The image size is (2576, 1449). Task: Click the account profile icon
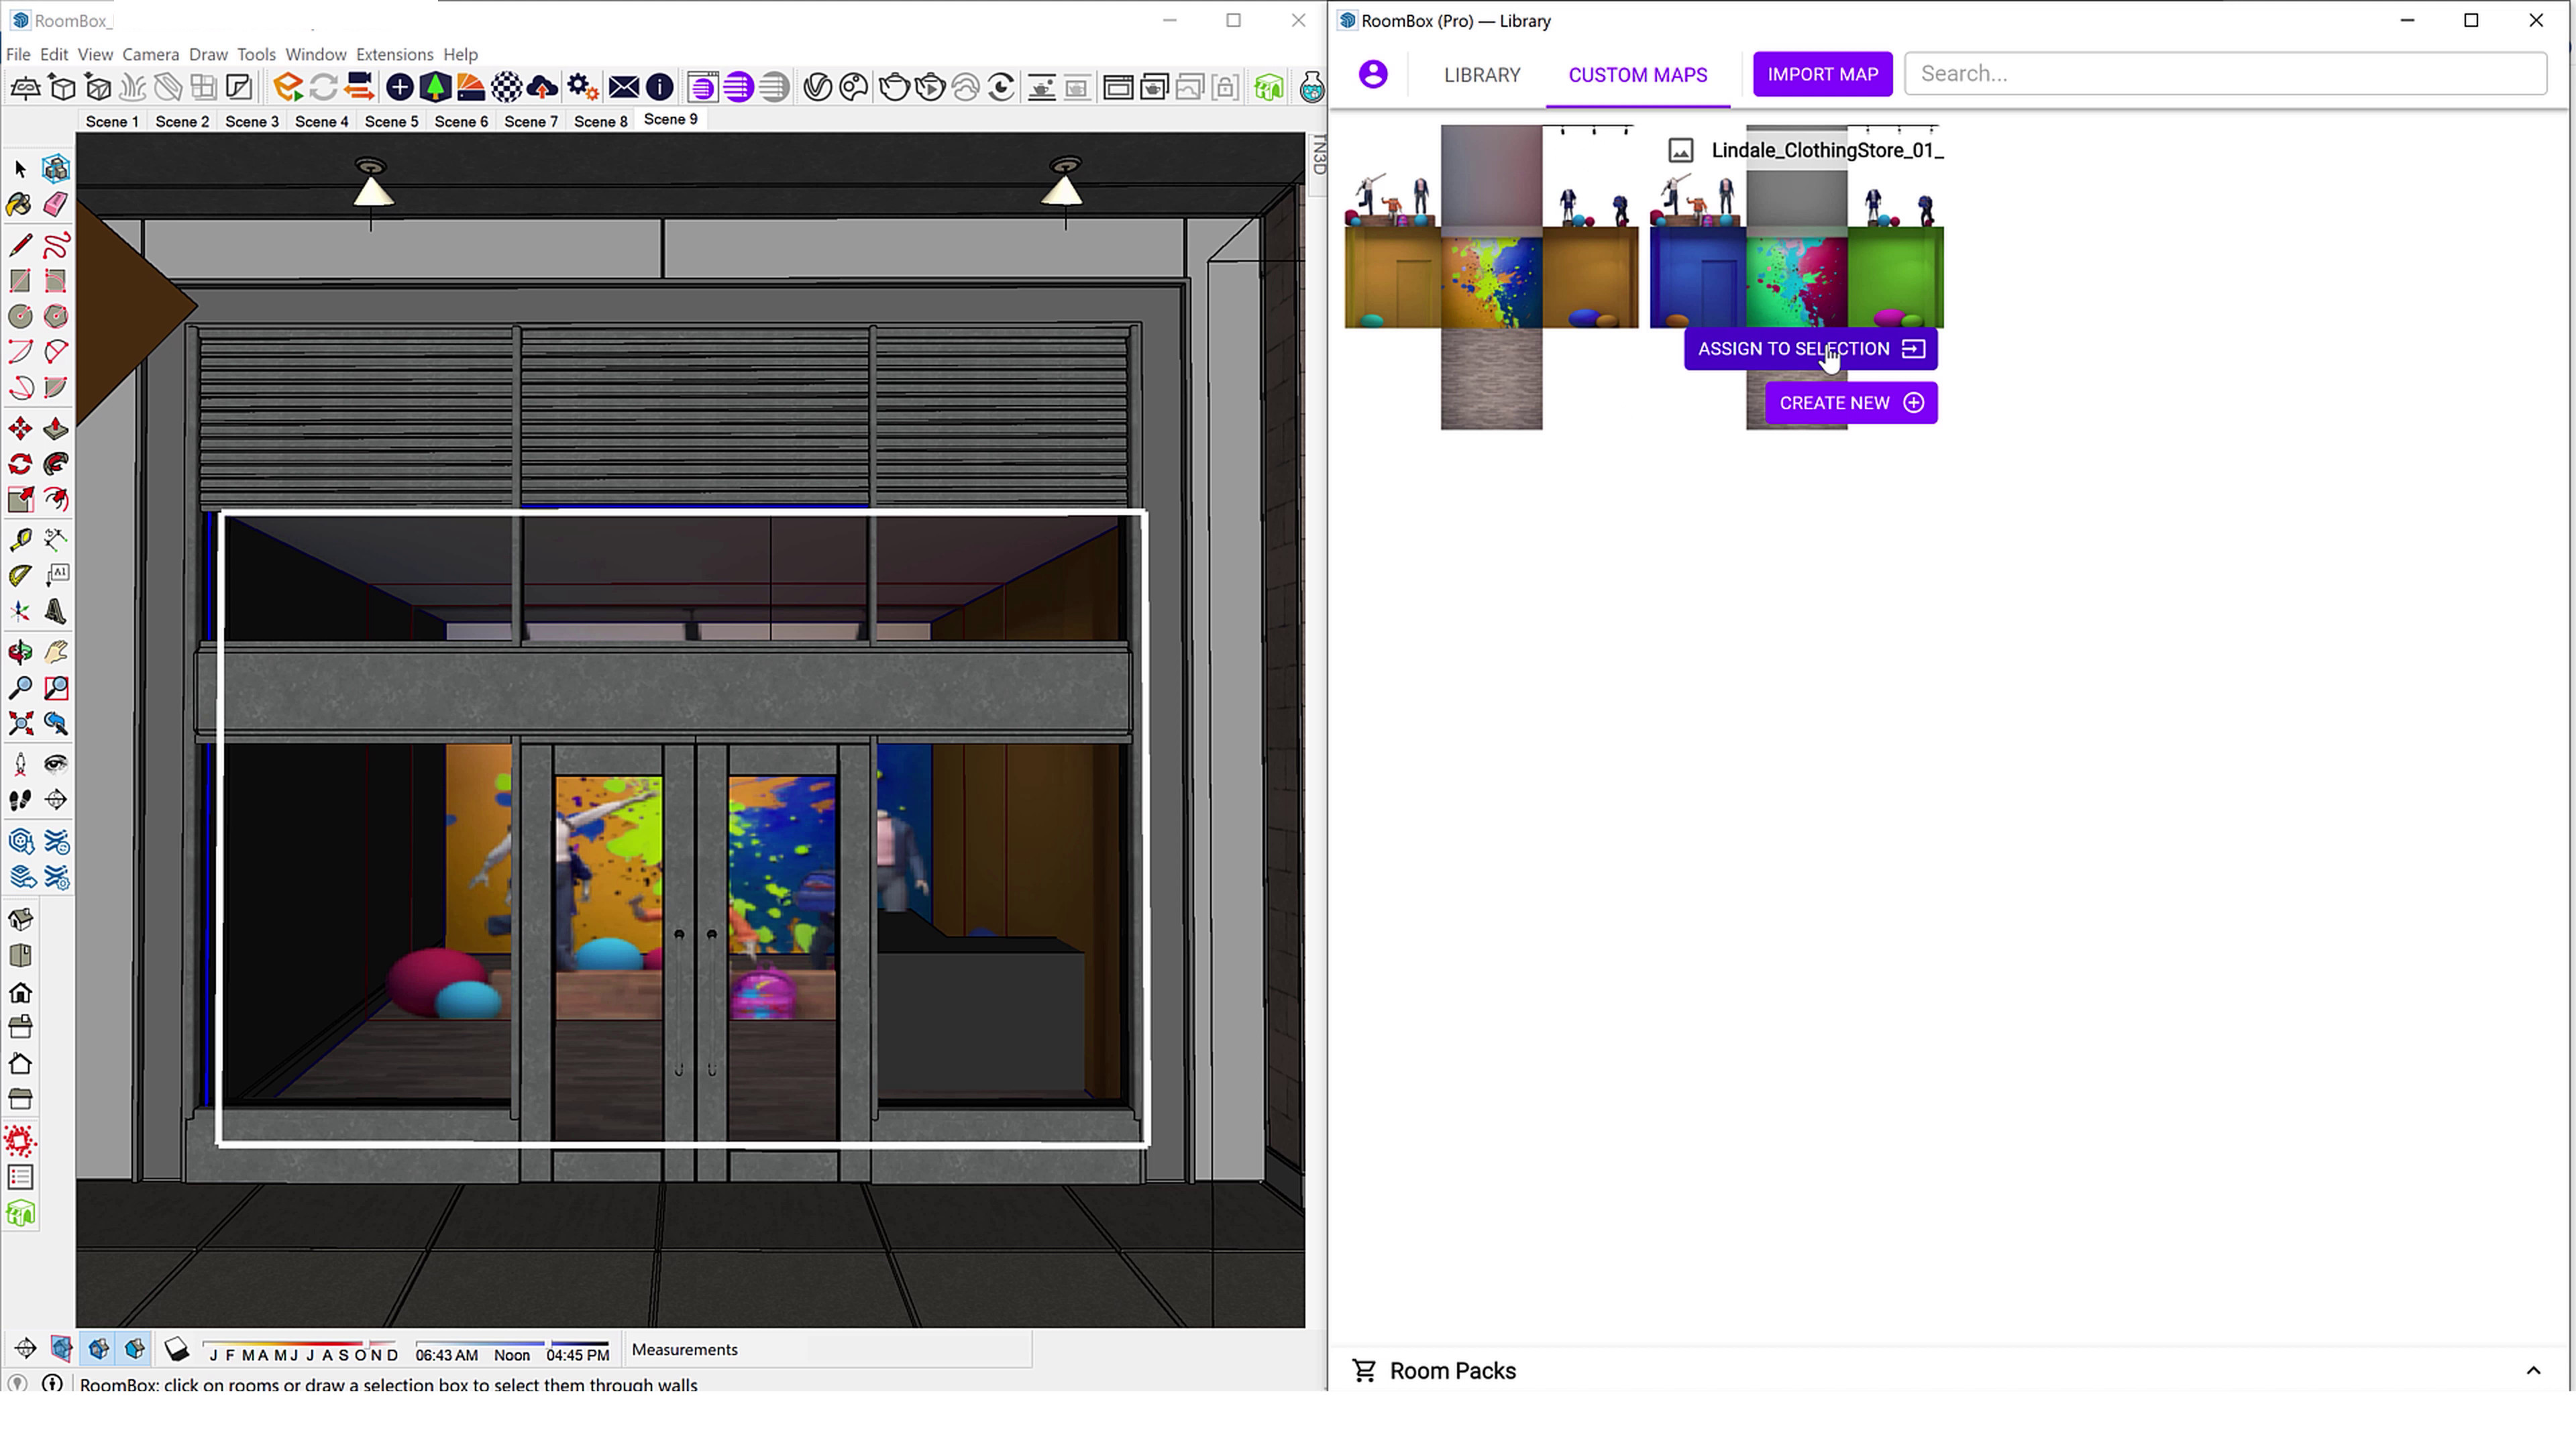coord(1373,74)
